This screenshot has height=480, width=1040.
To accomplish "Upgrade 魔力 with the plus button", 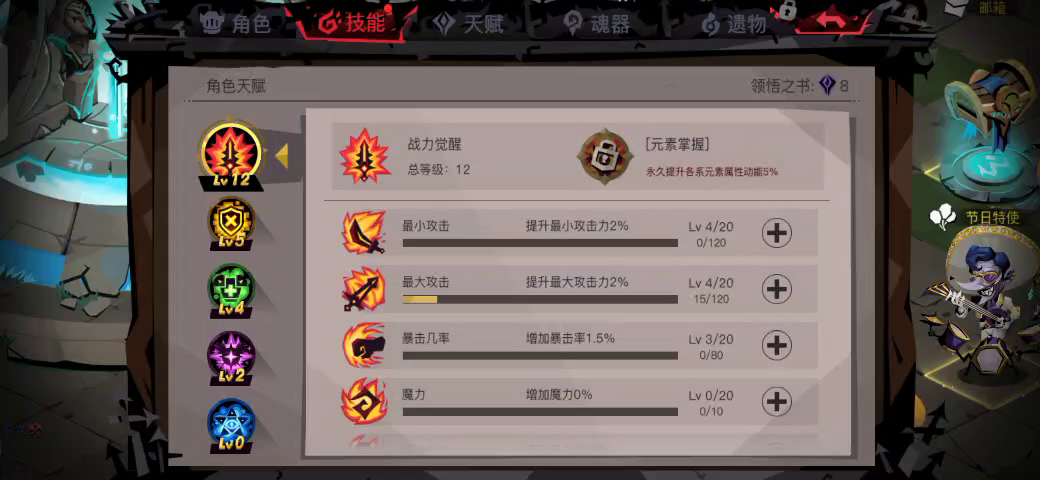I will tap(777, 402).
